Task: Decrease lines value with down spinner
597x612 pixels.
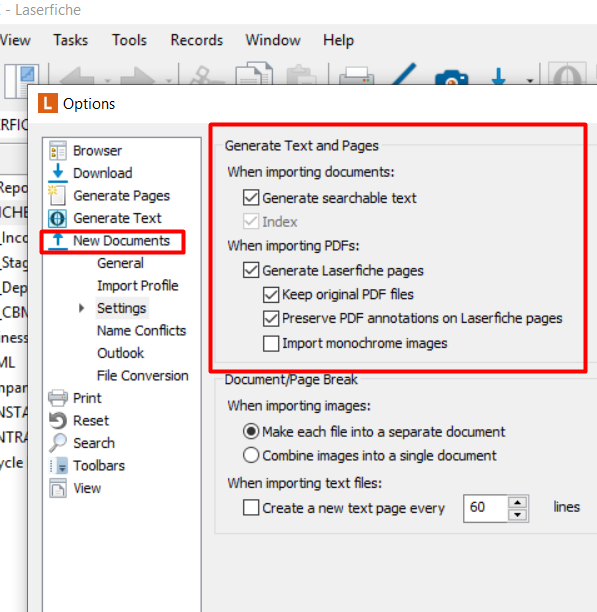Action: coord(518,515)
